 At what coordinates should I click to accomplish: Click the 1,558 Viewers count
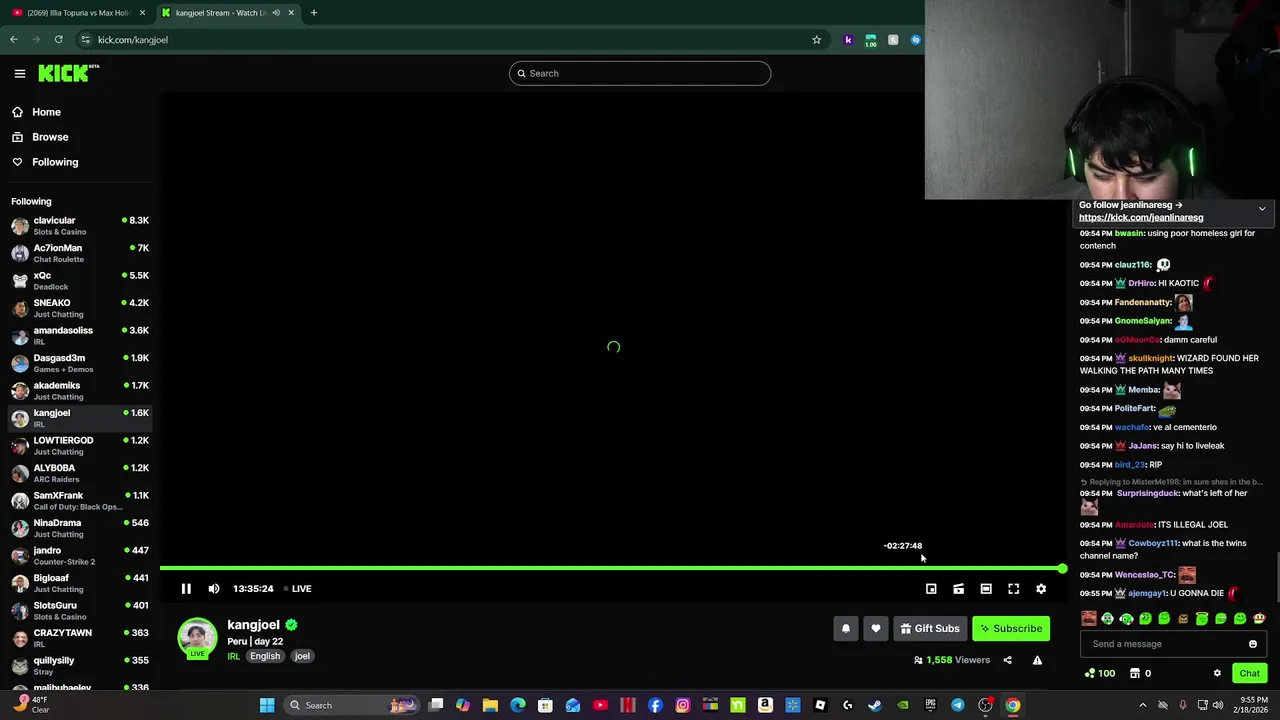(951, 660)
